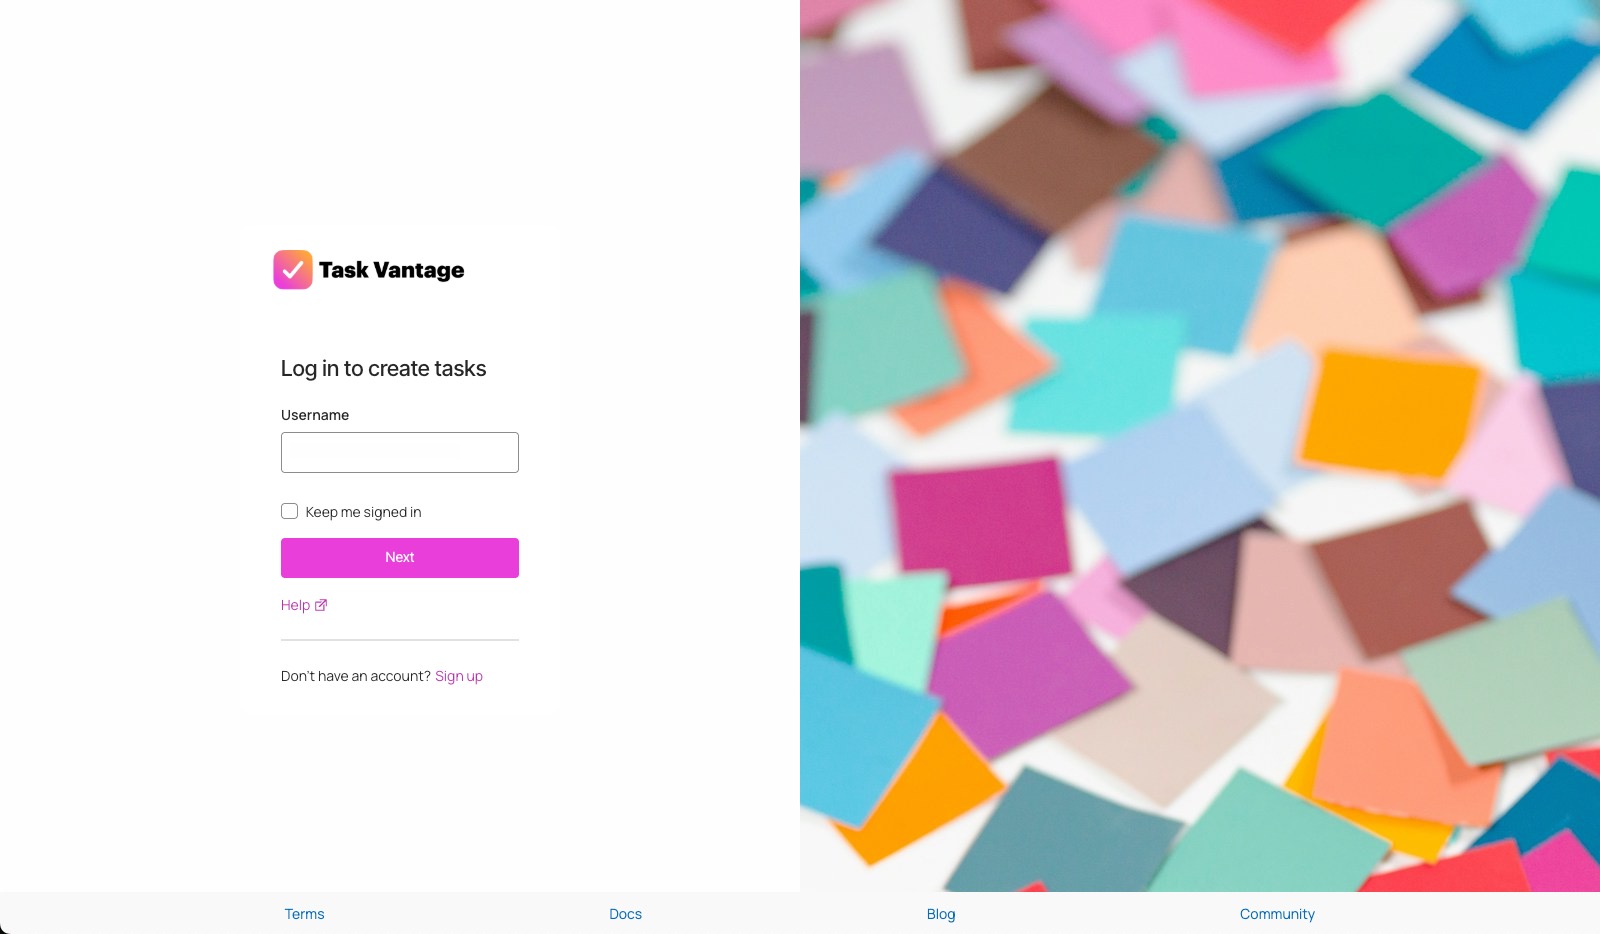The width and height of the screenshot is (1600, 934).
Task: Click the Sign up link next to Don't have an account
Action: coord(458,675)
